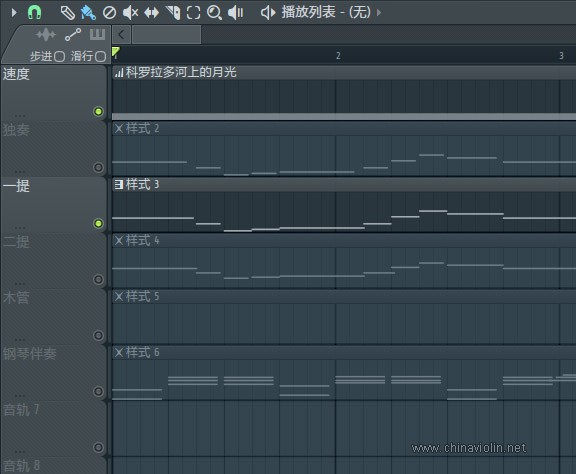Open the 科罗拉多河上的月光 automation clip menu
The height and width of the screenshot is (474, 576).
[119, 73]
